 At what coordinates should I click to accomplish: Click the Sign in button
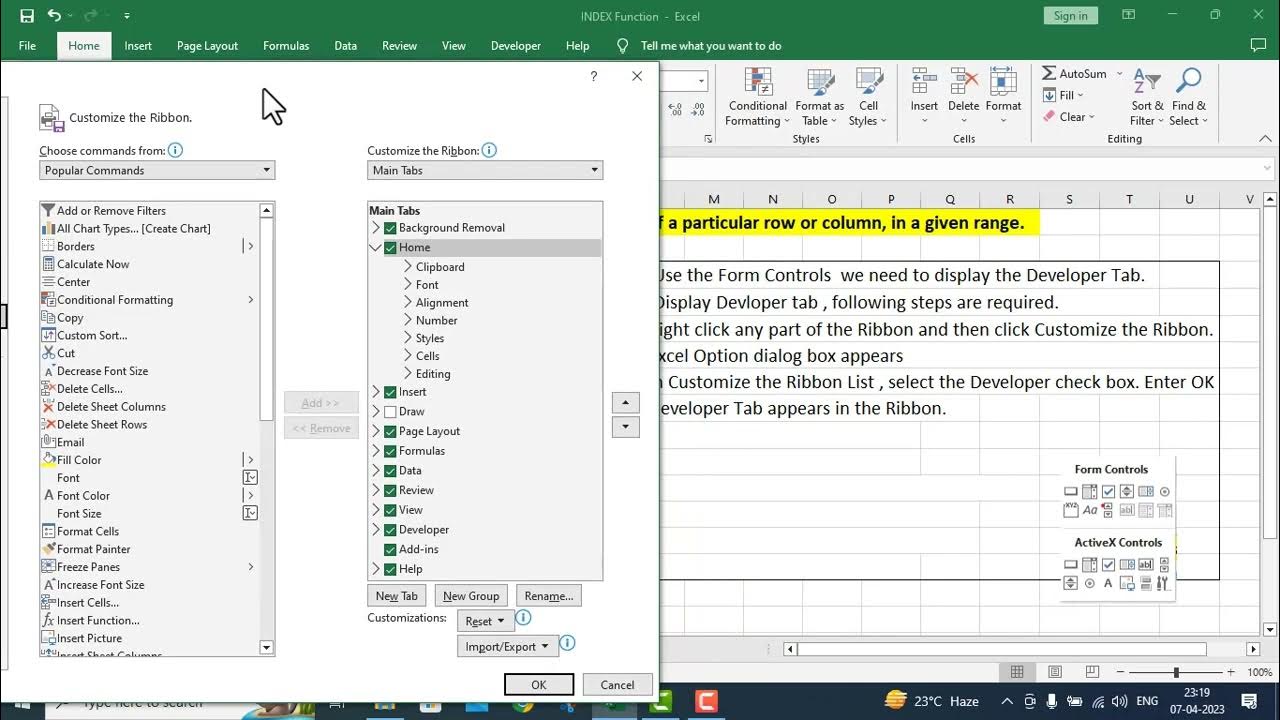[1070, 15]
